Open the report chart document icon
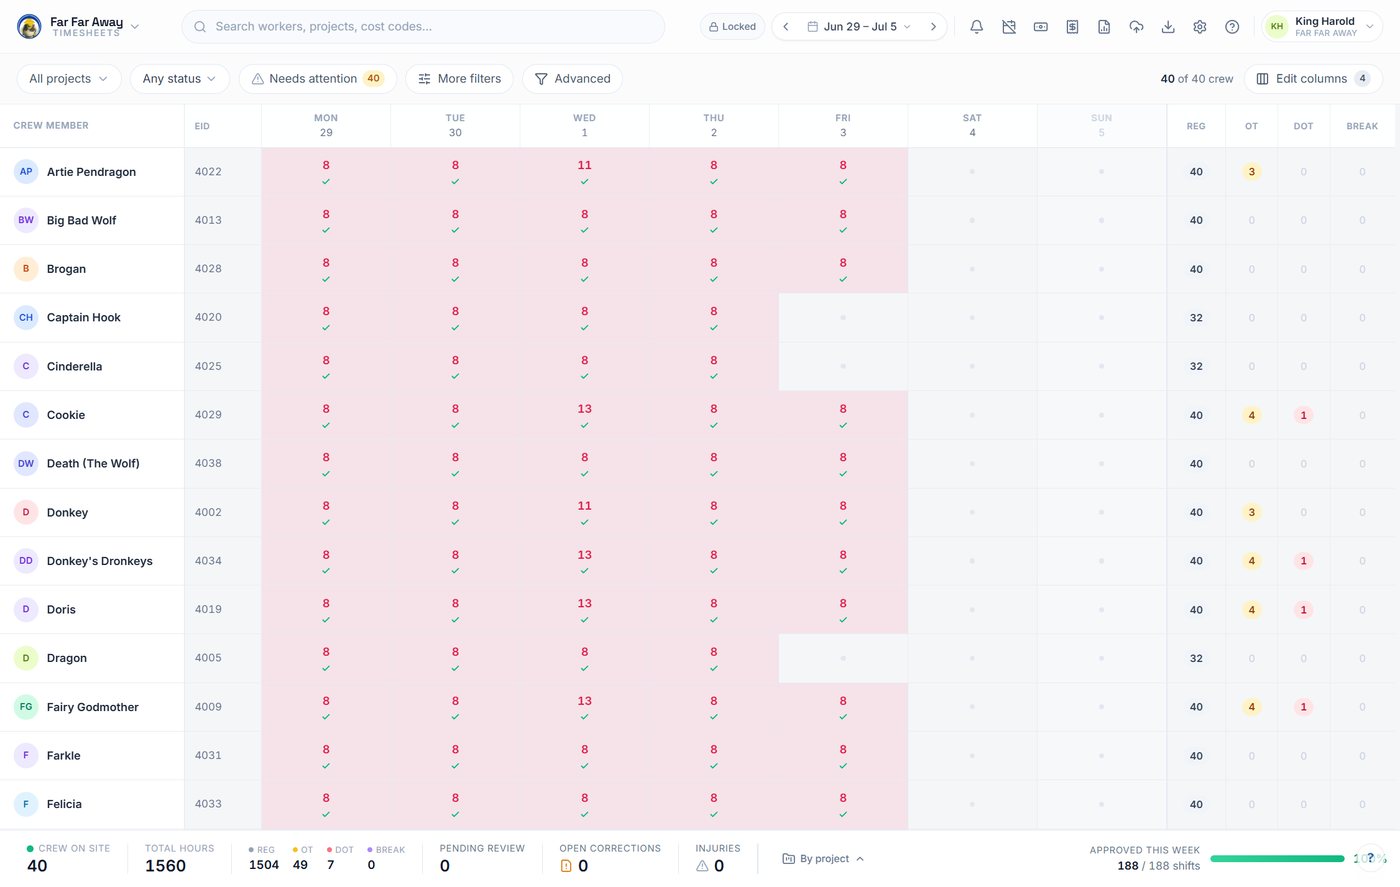 [x=1104, y=27]
